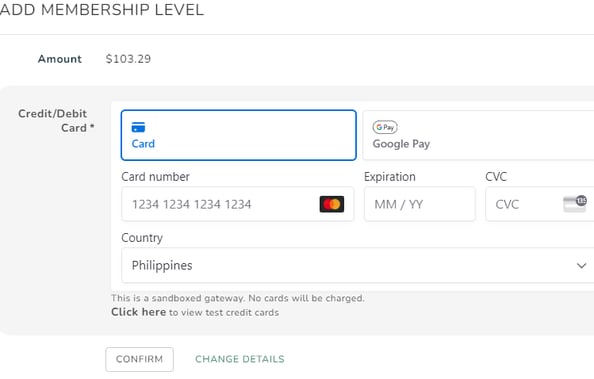Focus the Expiration MM / YY field
Screen dimensions: 594x379
pos(420,204)
